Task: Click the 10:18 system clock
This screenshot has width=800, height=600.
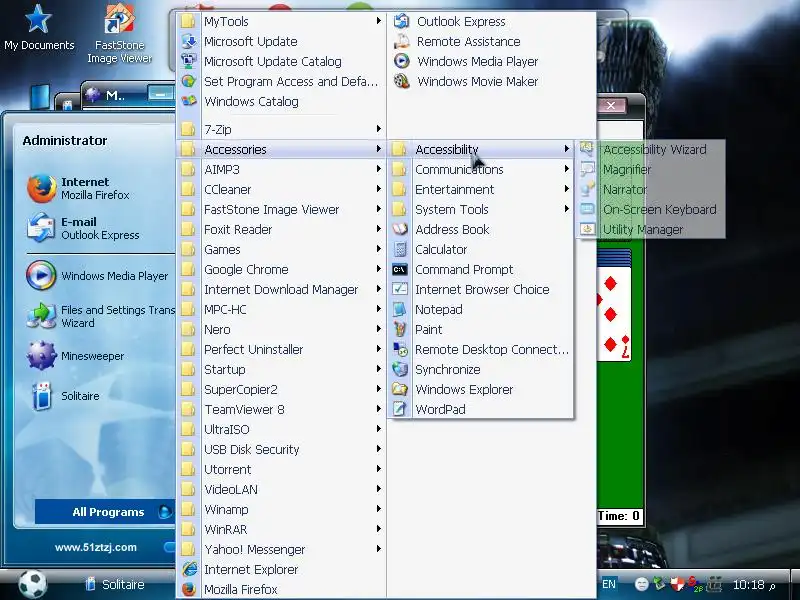Action: click(x=748, y=585)
